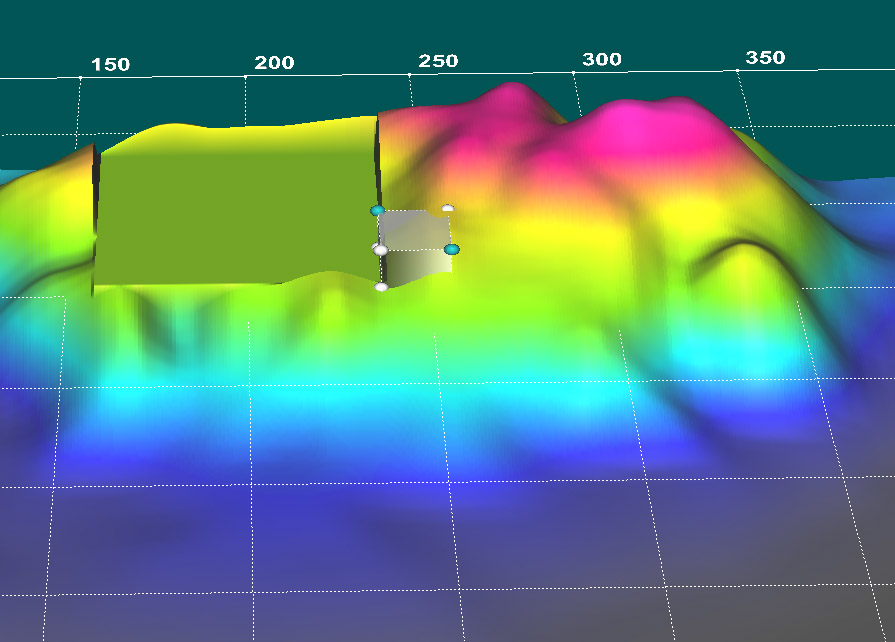Click the gray upper face of the box widget
The height and width of the screenshot is (642, 895).
click(x=415, y=230)
